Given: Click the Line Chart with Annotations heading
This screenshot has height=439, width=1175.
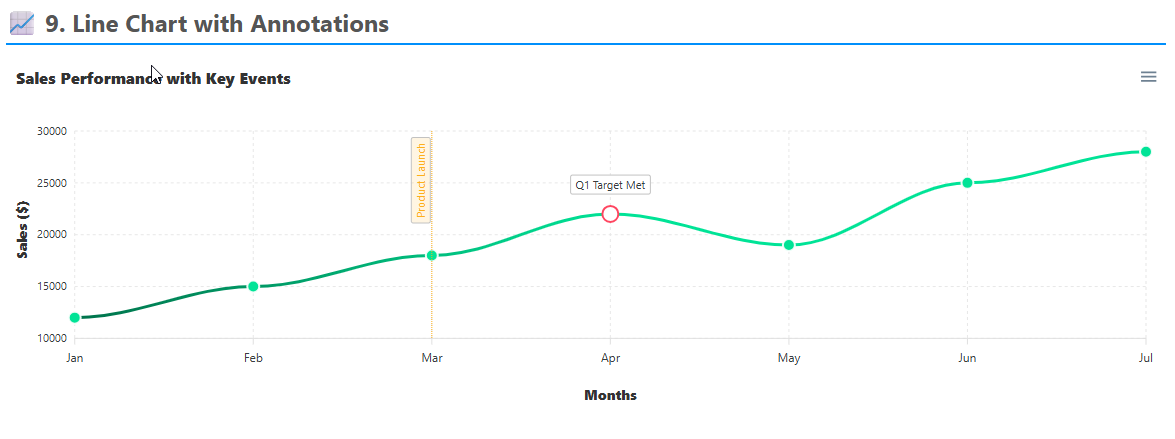Looking at the screenshot, I should [217, 23].
